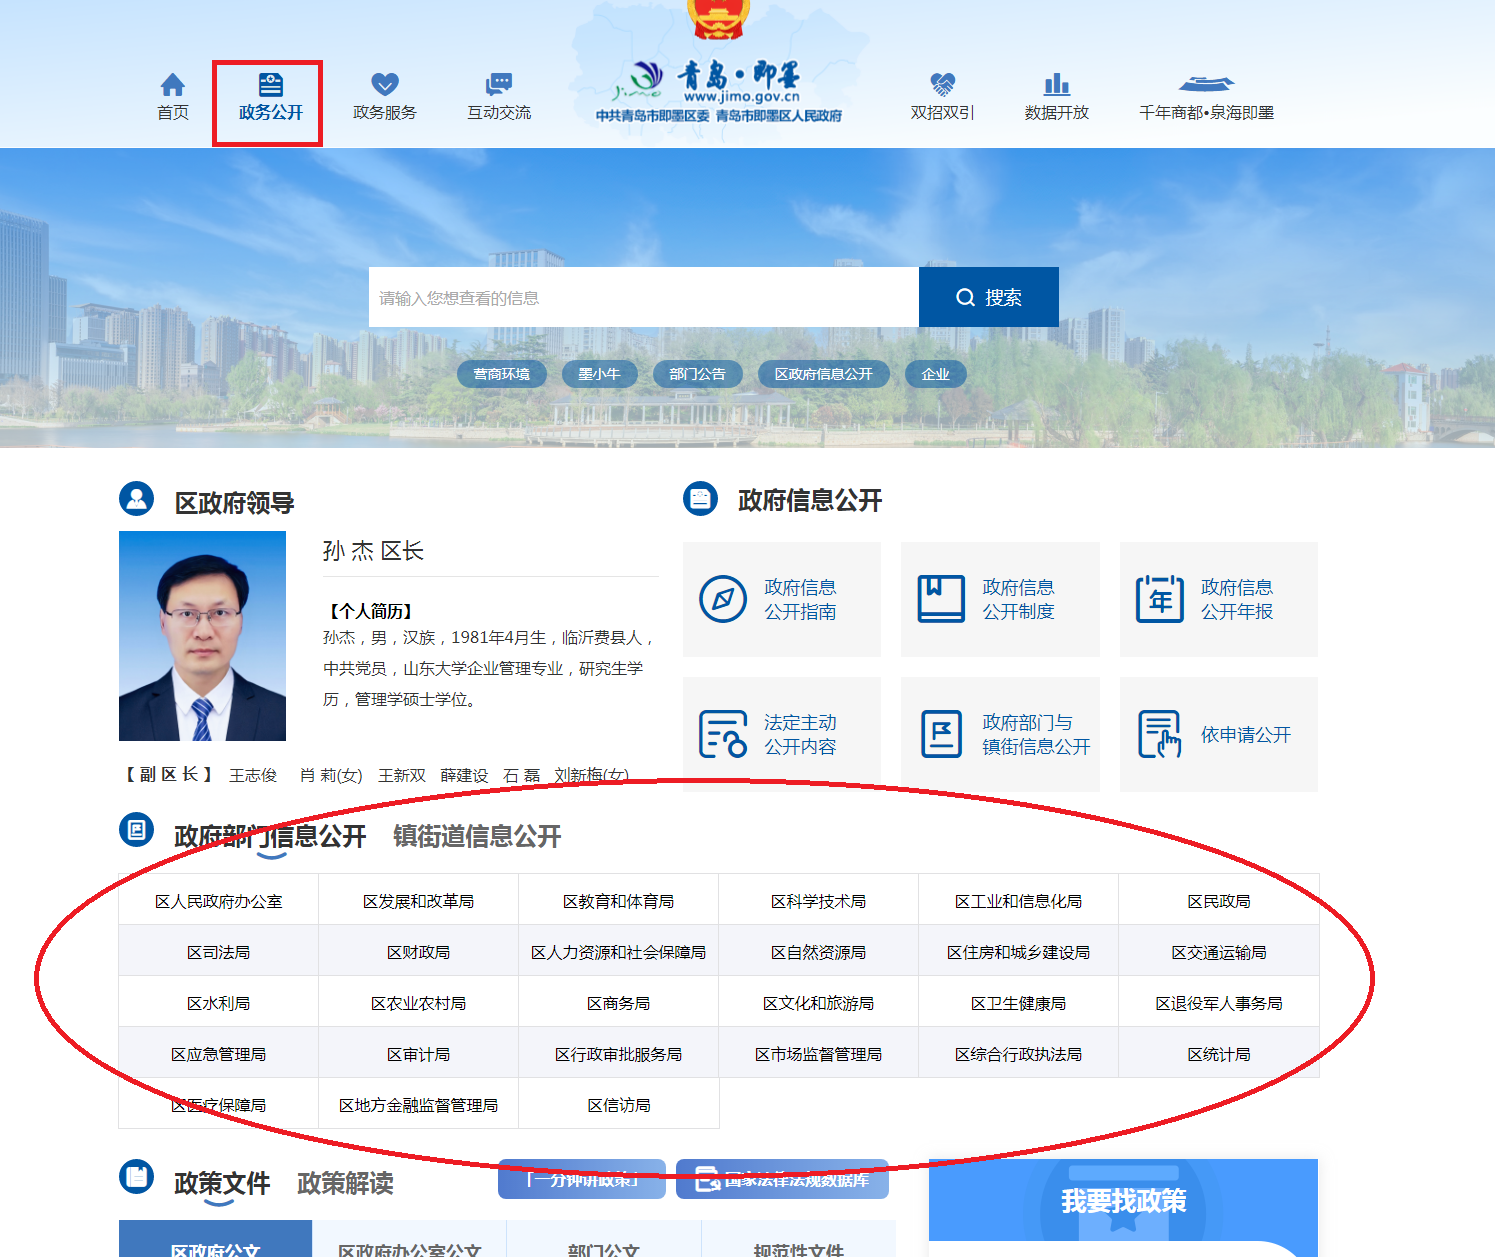Click the 双招双引 handshake icon
This screenshot has width=1495, height=1257.
[x=942, y=85]
